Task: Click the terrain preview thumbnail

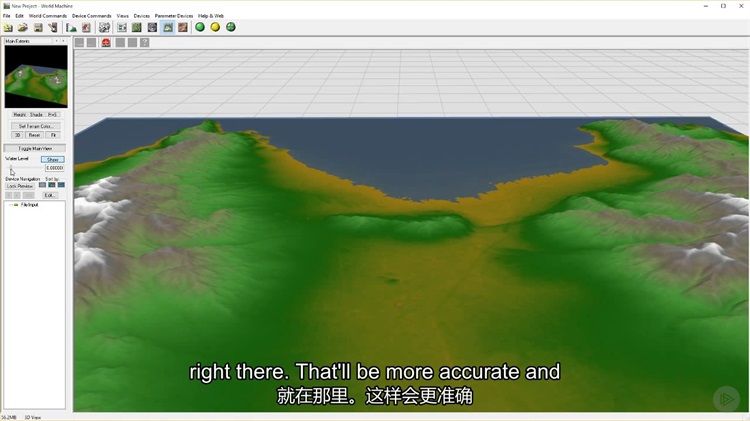Action: pos(36,77)
